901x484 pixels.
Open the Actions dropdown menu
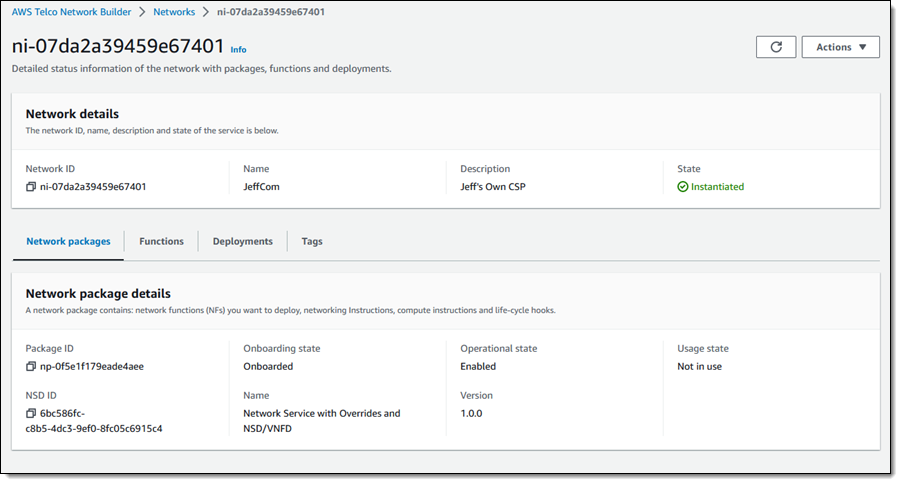click(x=840, y=47)
